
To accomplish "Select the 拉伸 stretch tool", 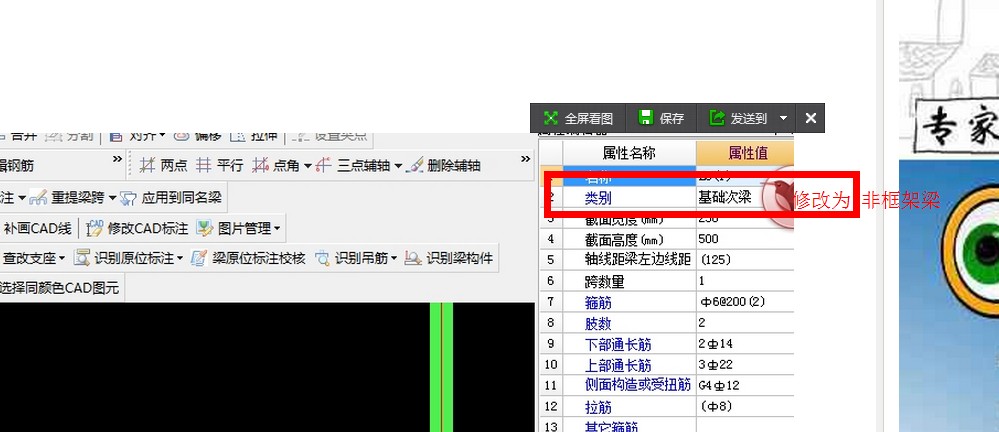I will [x=254, y=136].
